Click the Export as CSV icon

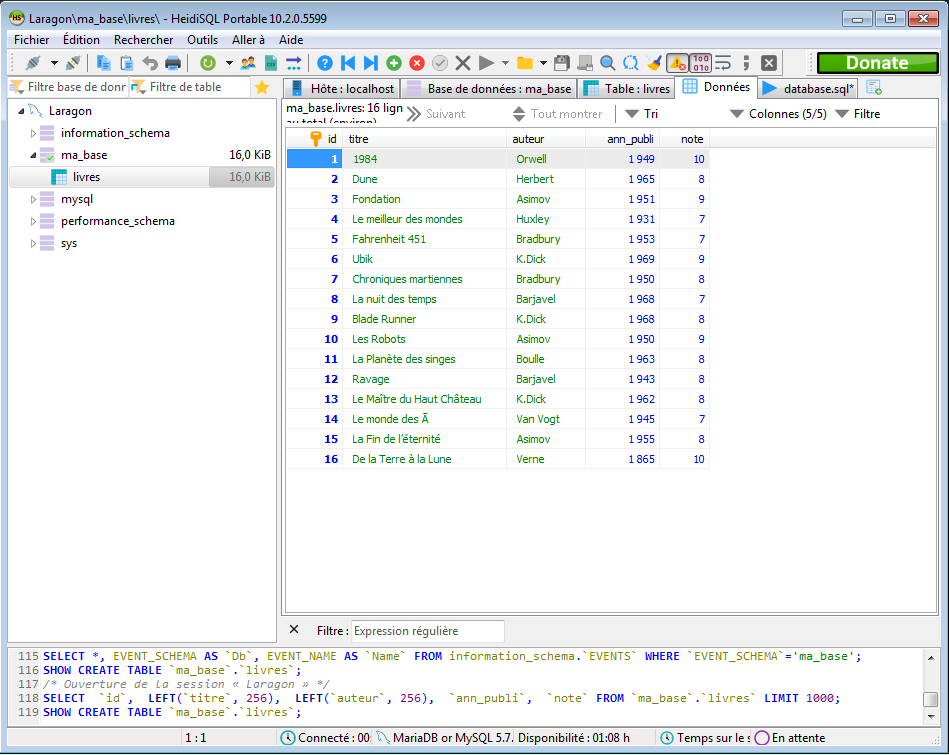pos(271,63)
